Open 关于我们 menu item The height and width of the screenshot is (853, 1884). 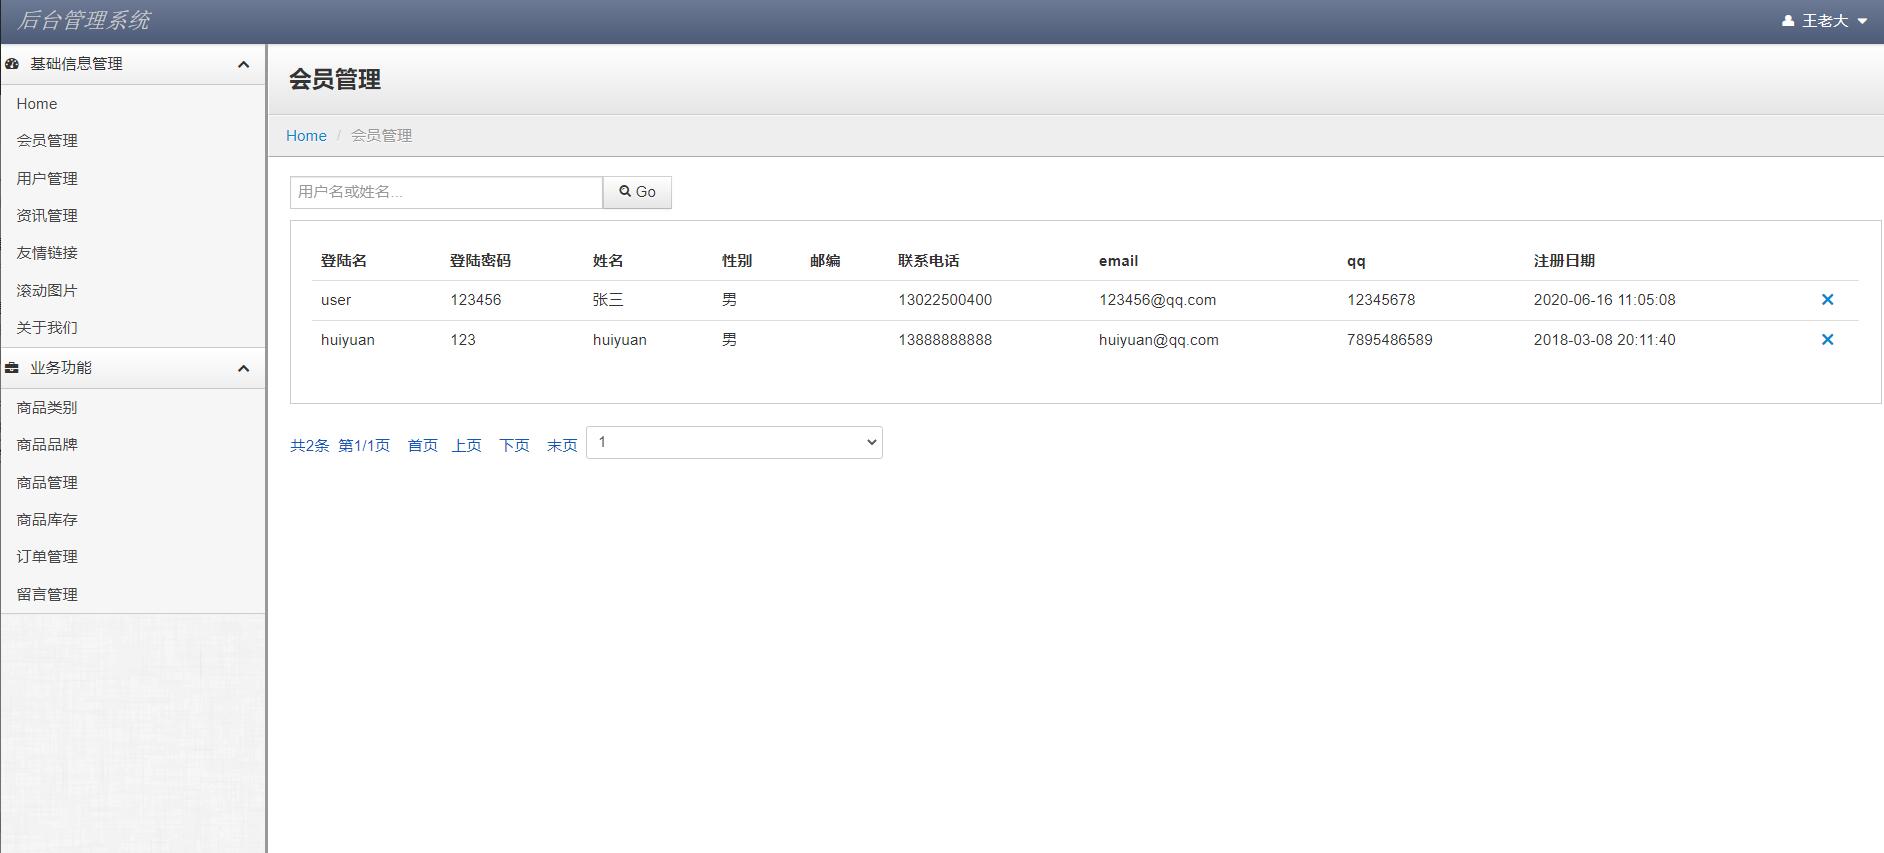coord(47,328)
